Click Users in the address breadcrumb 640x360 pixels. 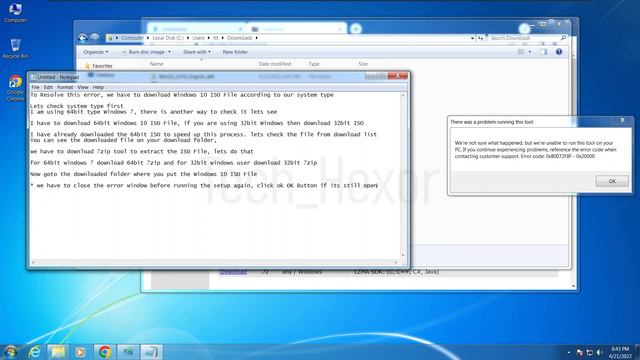[198, 38]
